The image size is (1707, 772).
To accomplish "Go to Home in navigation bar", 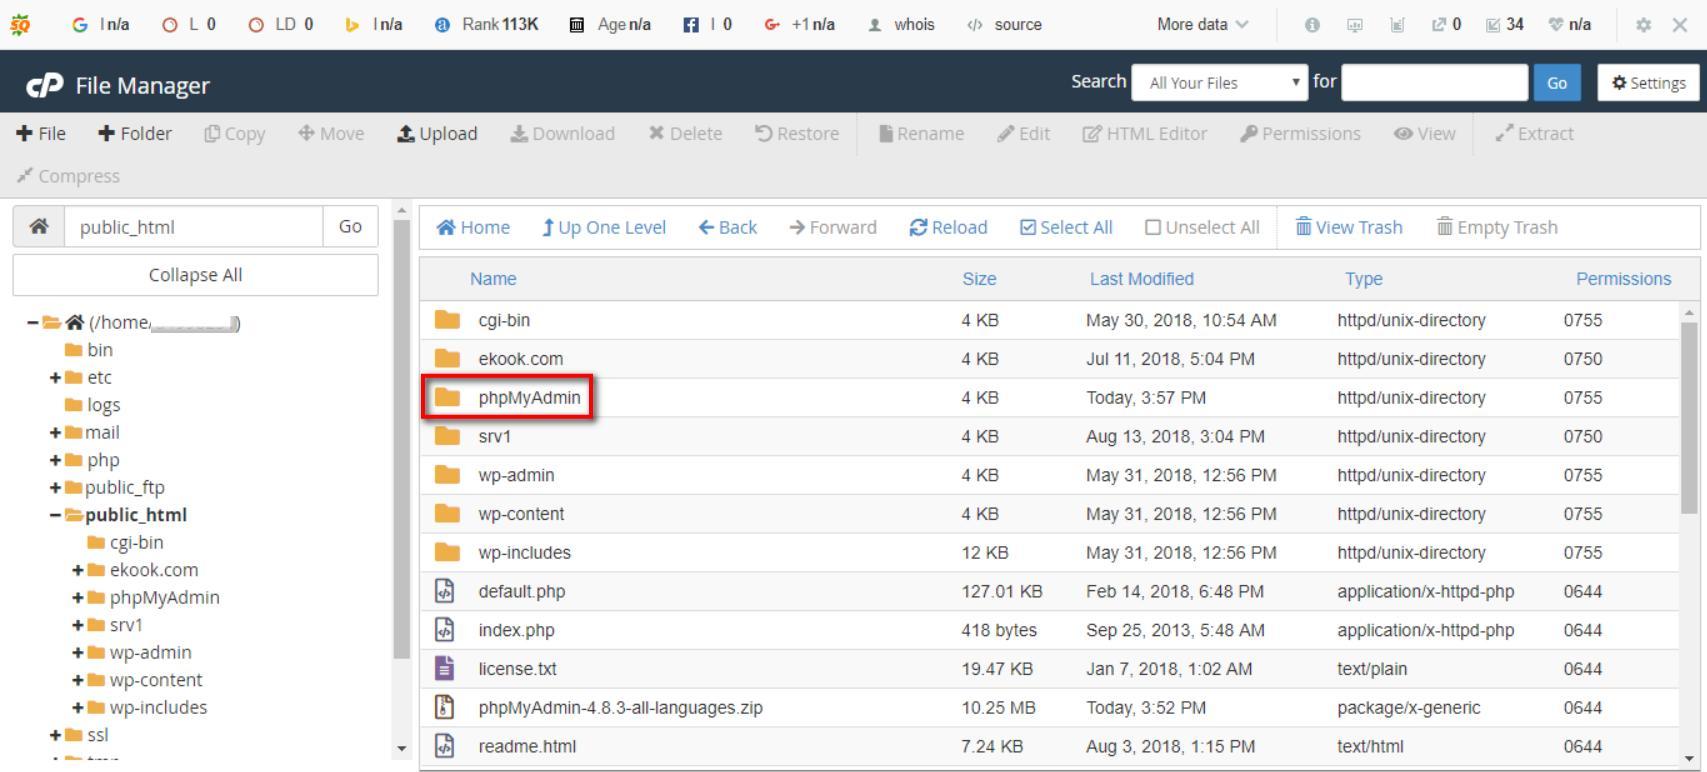I will [x=473, y=227].
